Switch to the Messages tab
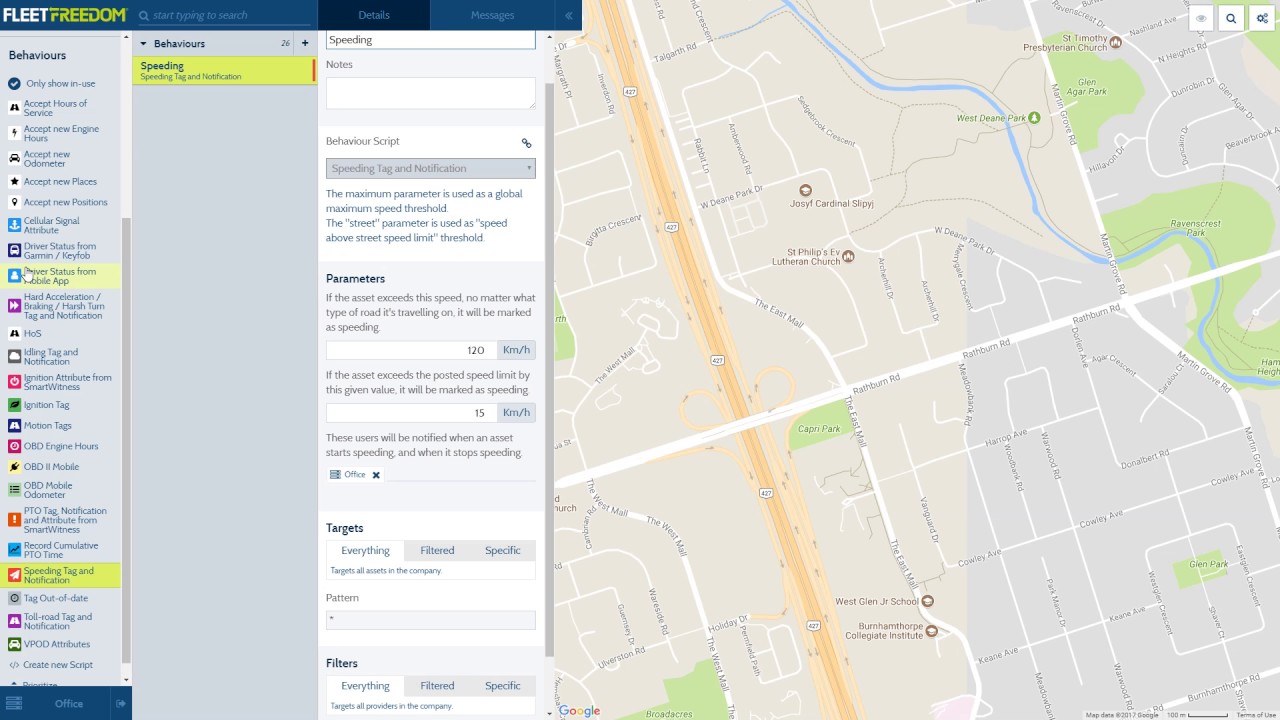 (x=492, y=15)
